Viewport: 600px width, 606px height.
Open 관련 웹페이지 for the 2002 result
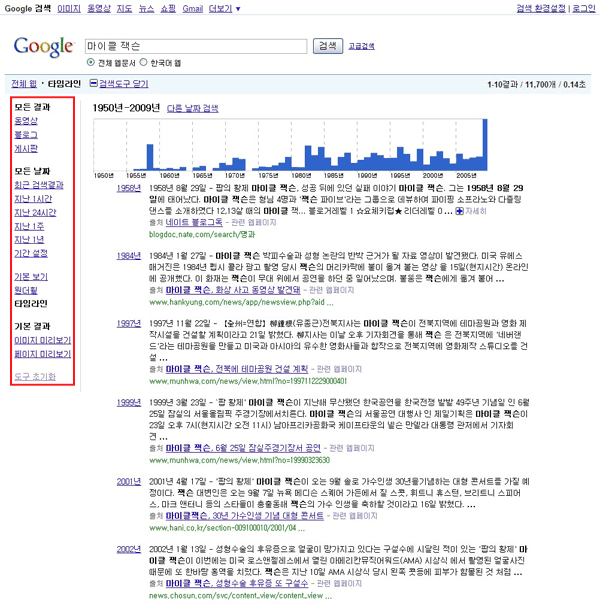click(339, 584)
